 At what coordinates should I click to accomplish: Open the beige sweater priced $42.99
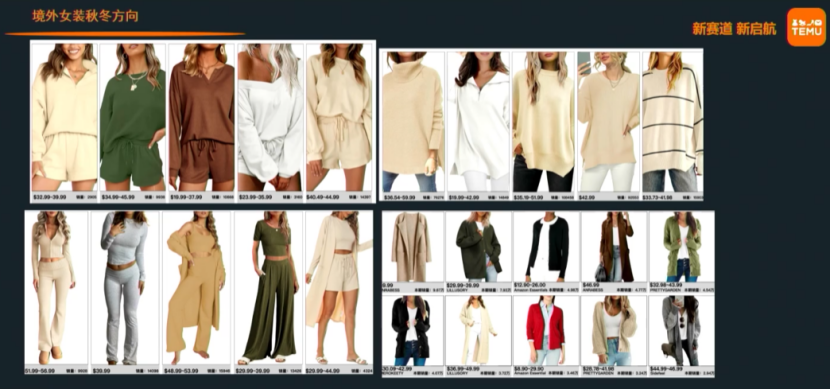608,122
